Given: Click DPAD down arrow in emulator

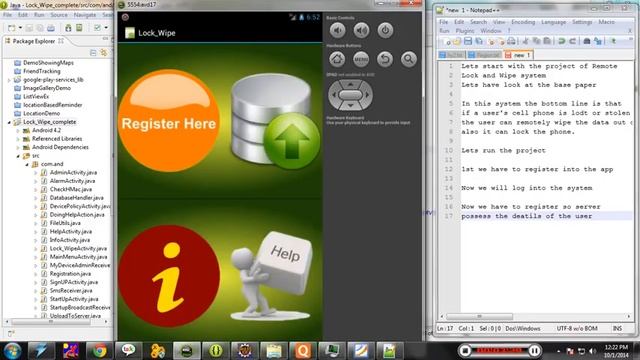Looking at the screenshot, I should (x=351, y=105).
